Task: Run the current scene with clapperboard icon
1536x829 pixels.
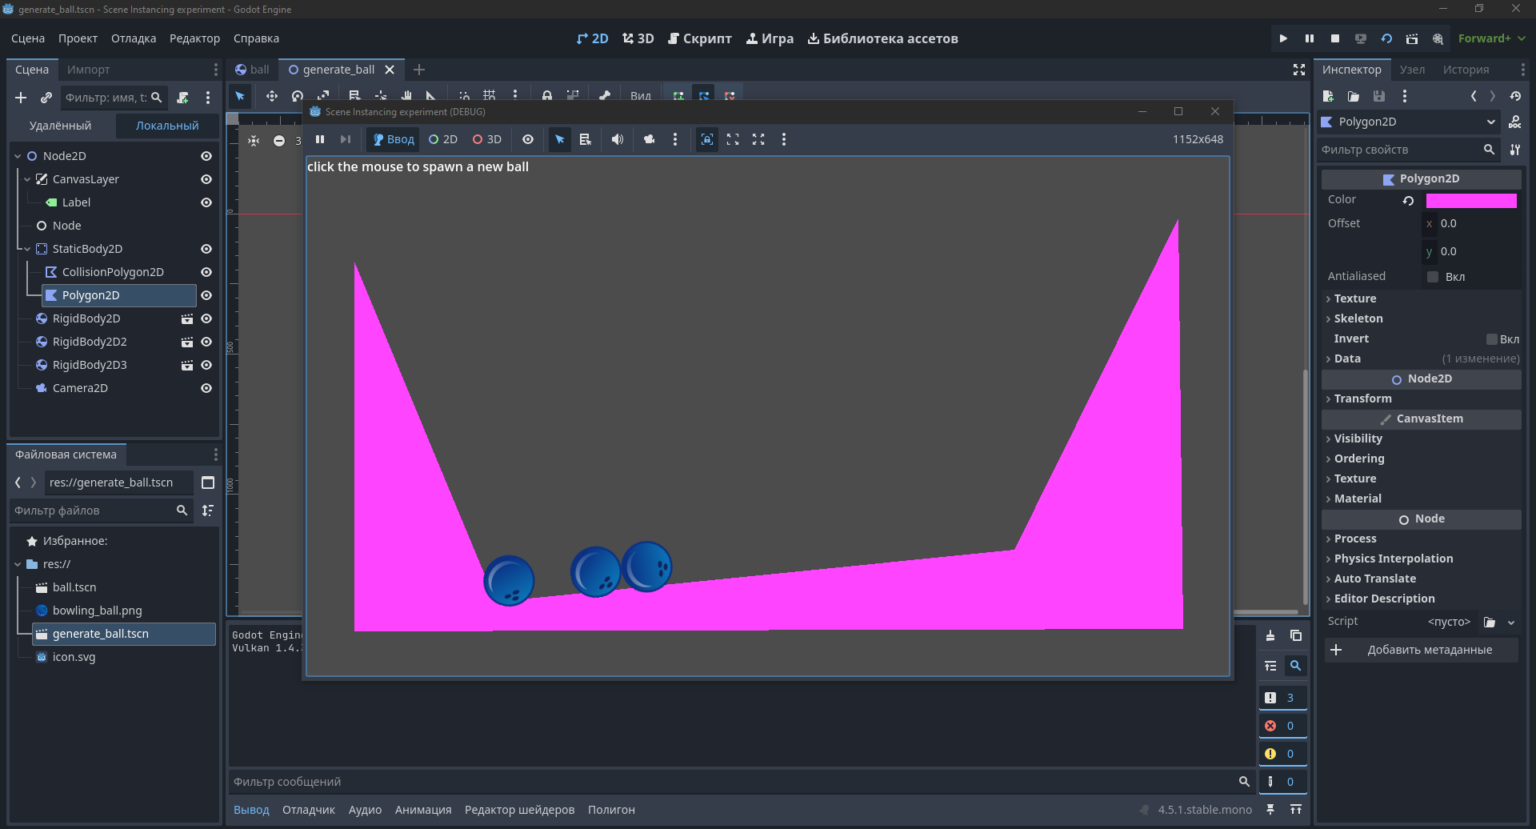Action: (x=1412, y=38)
